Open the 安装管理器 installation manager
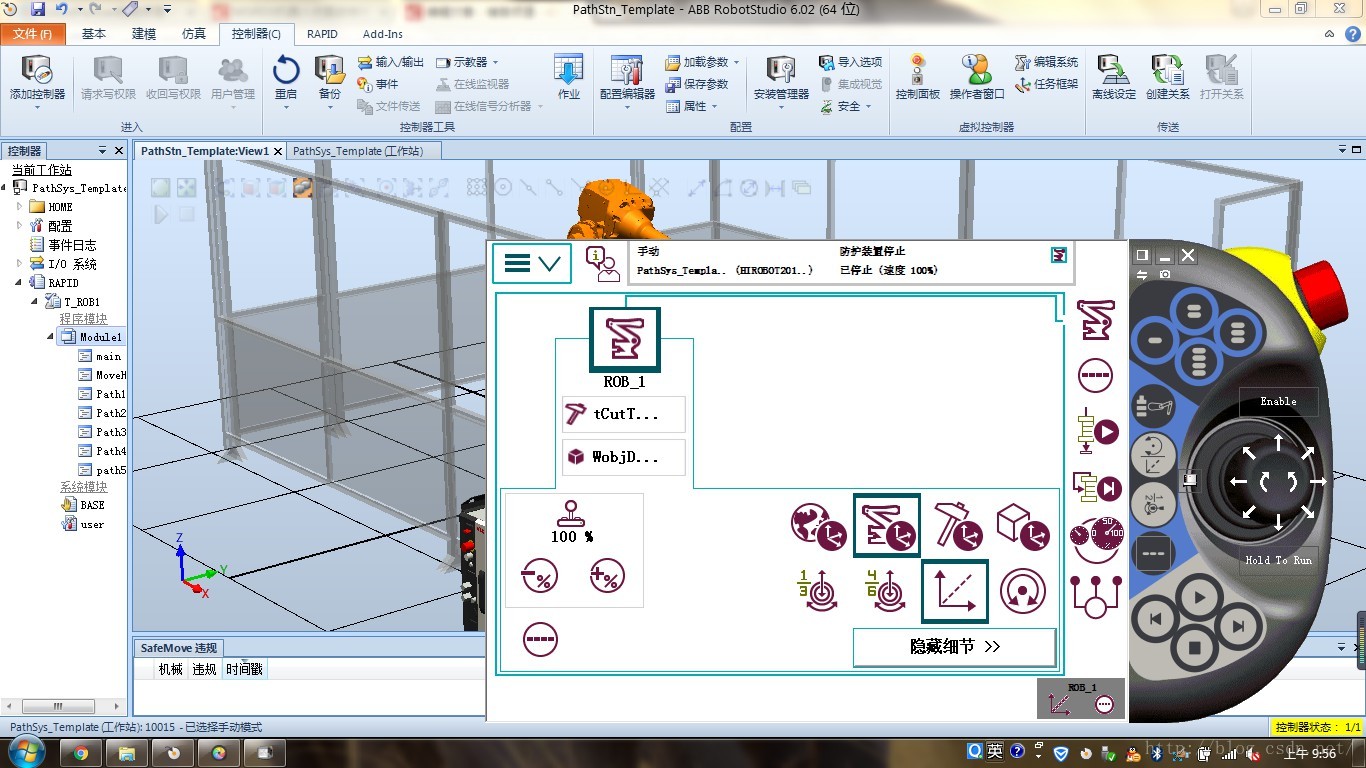Screen dimensions: 1366x768 (781, 78)
